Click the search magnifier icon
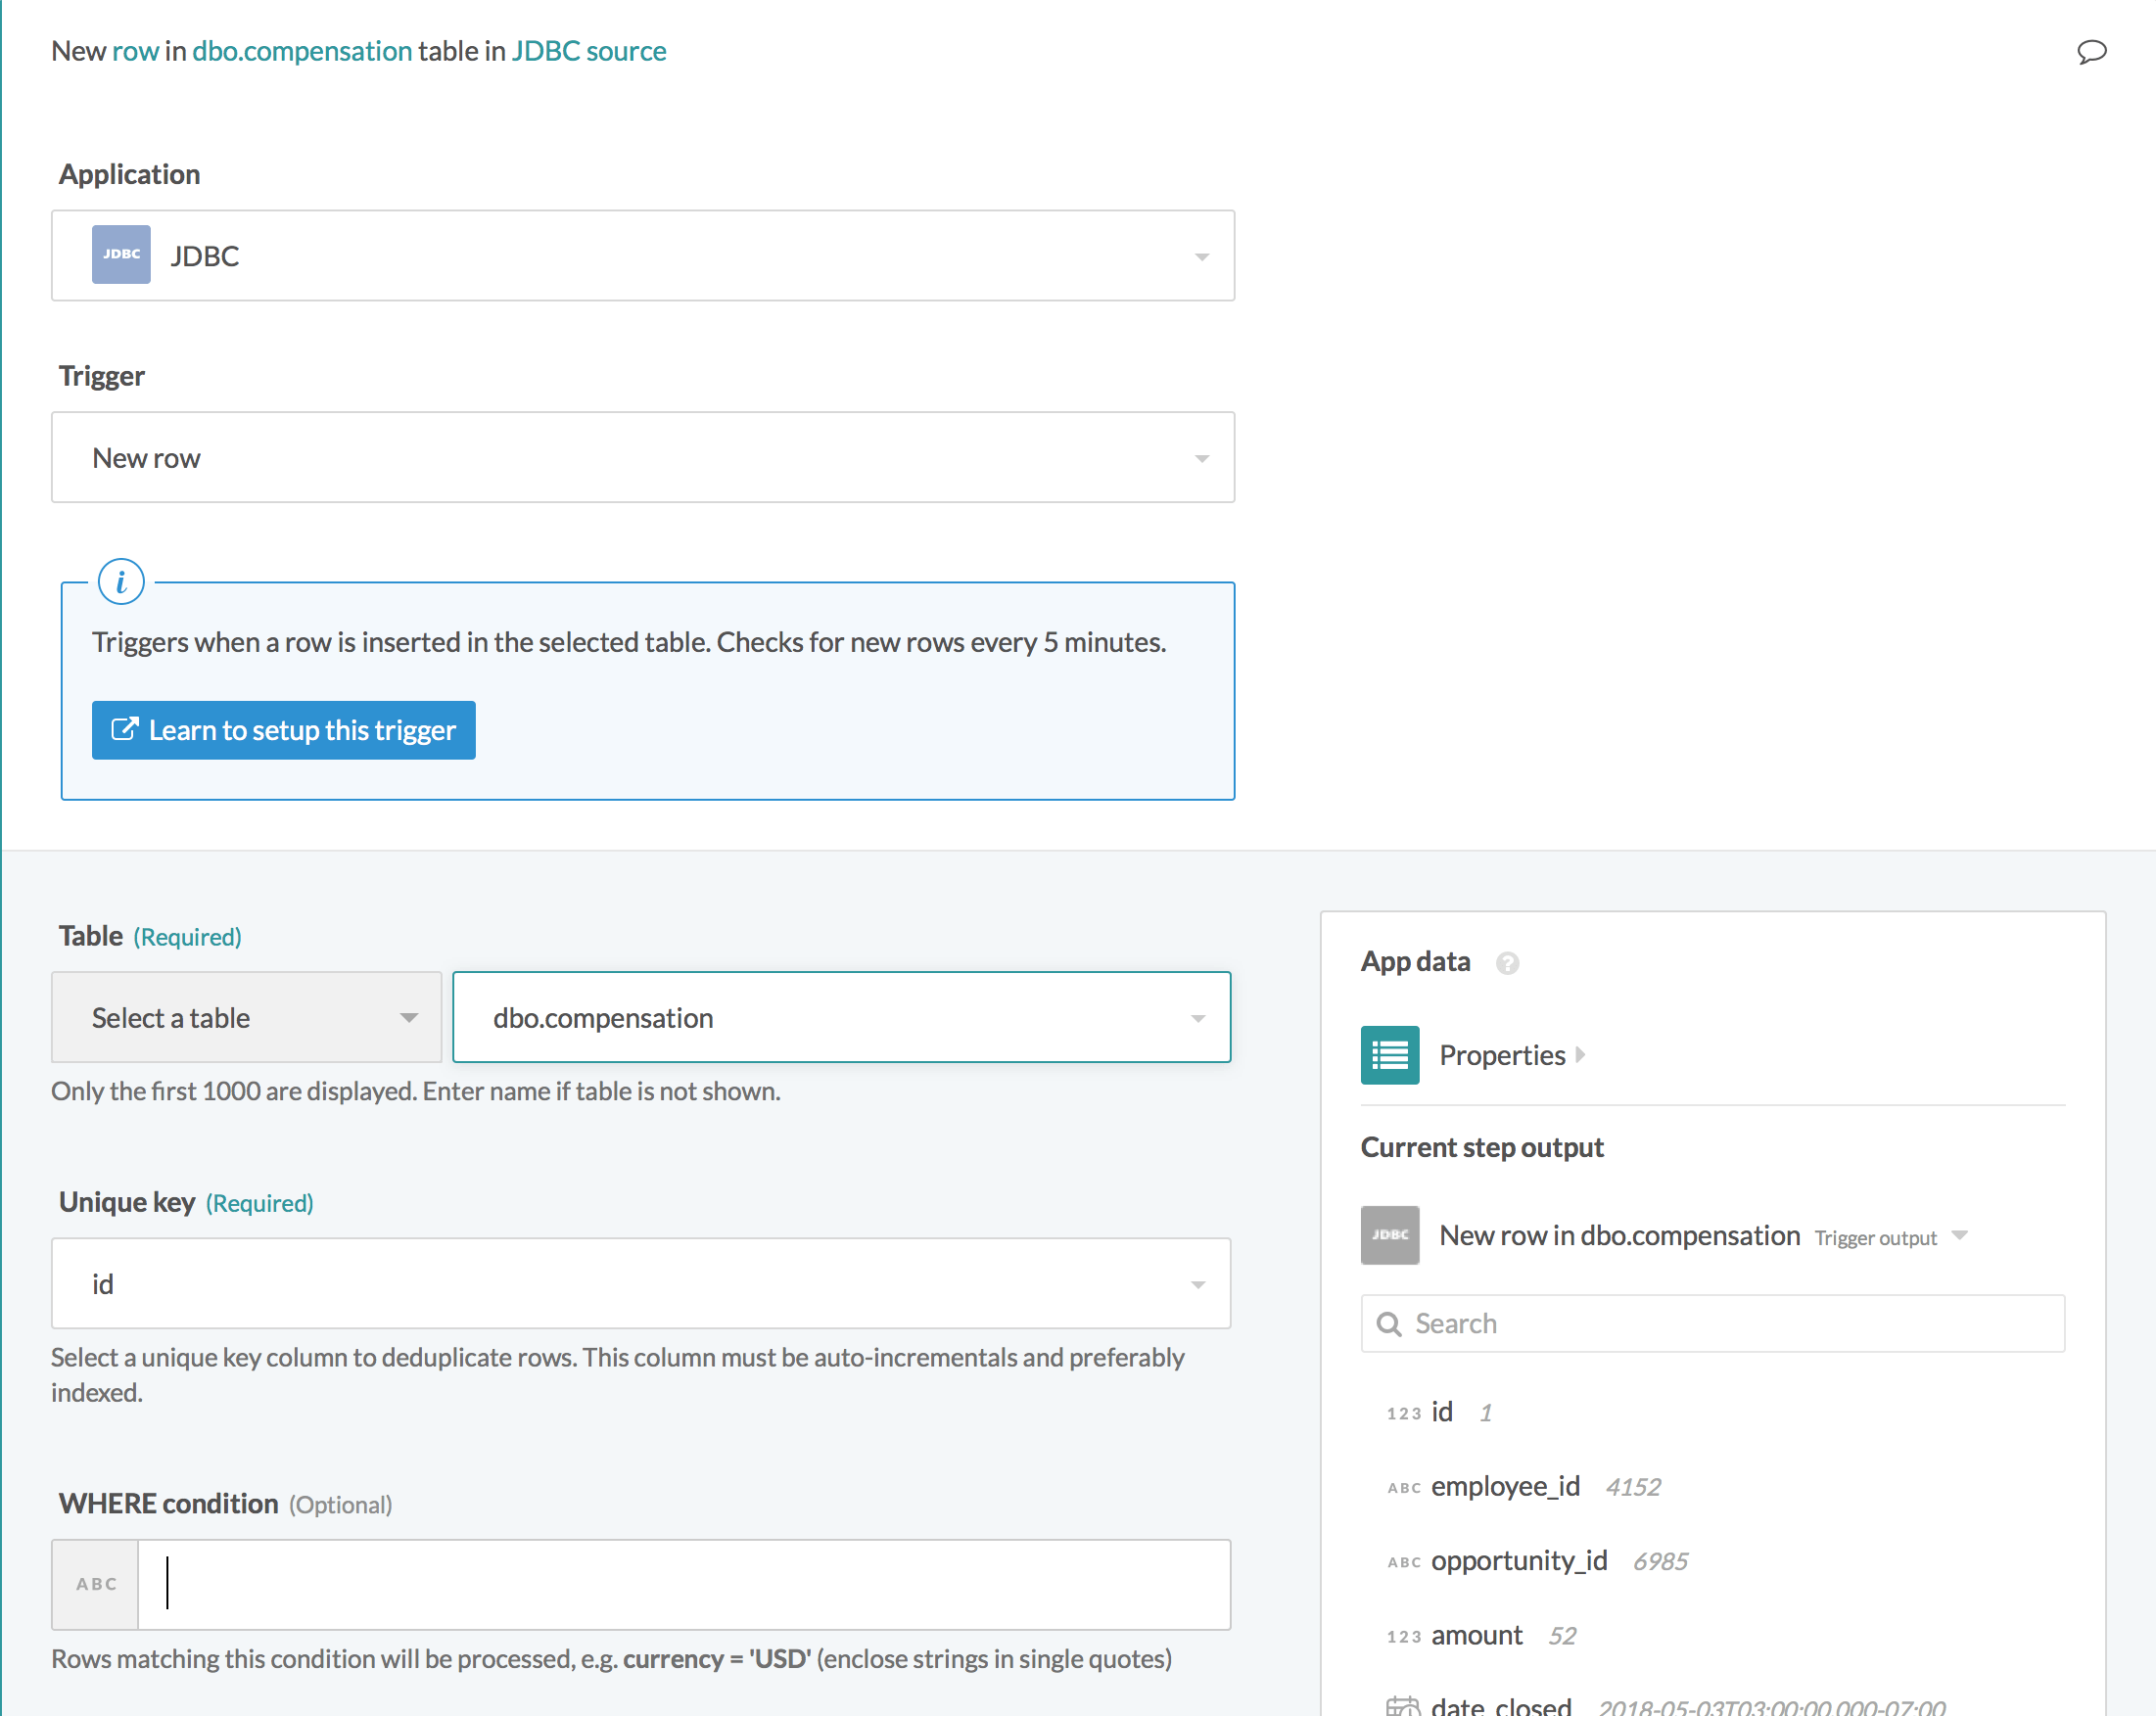 point(1389,1324)
